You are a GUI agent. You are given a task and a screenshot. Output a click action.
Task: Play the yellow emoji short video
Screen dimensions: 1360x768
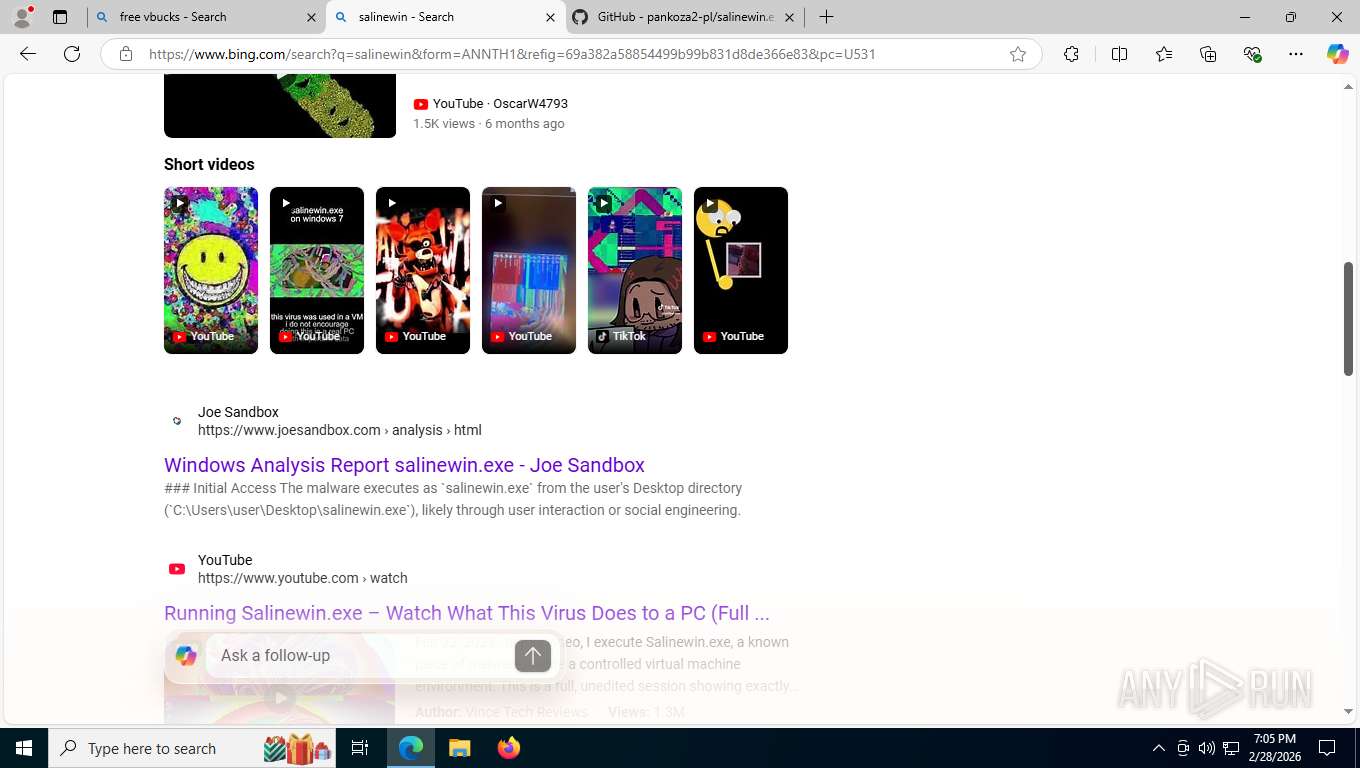point(741,270)
